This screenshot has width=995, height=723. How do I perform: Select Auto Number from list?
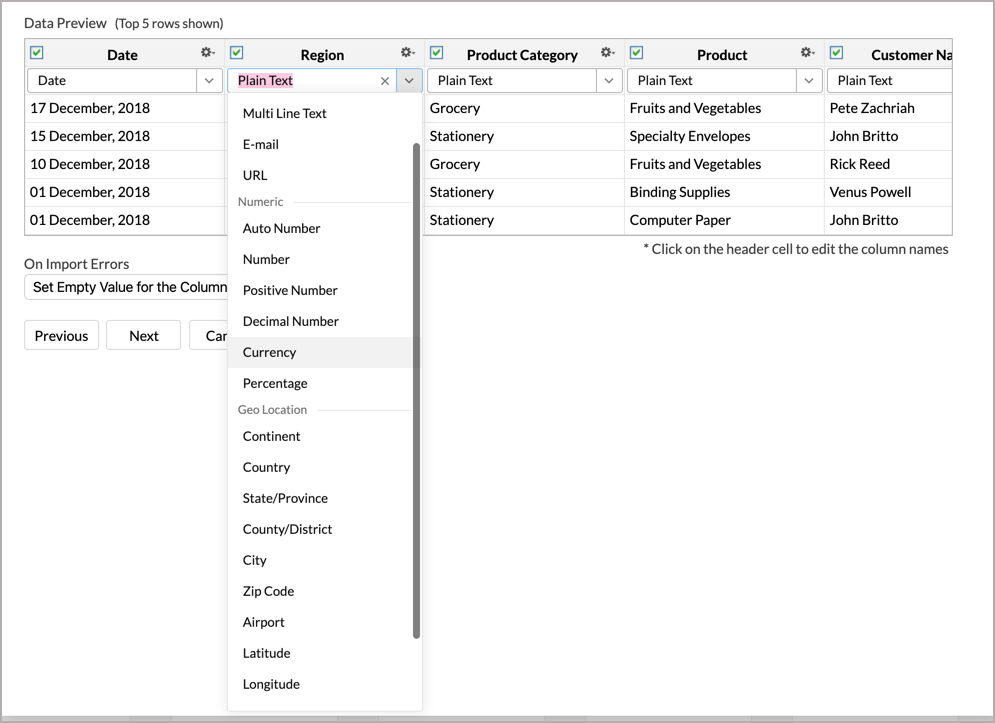point(320,229)
